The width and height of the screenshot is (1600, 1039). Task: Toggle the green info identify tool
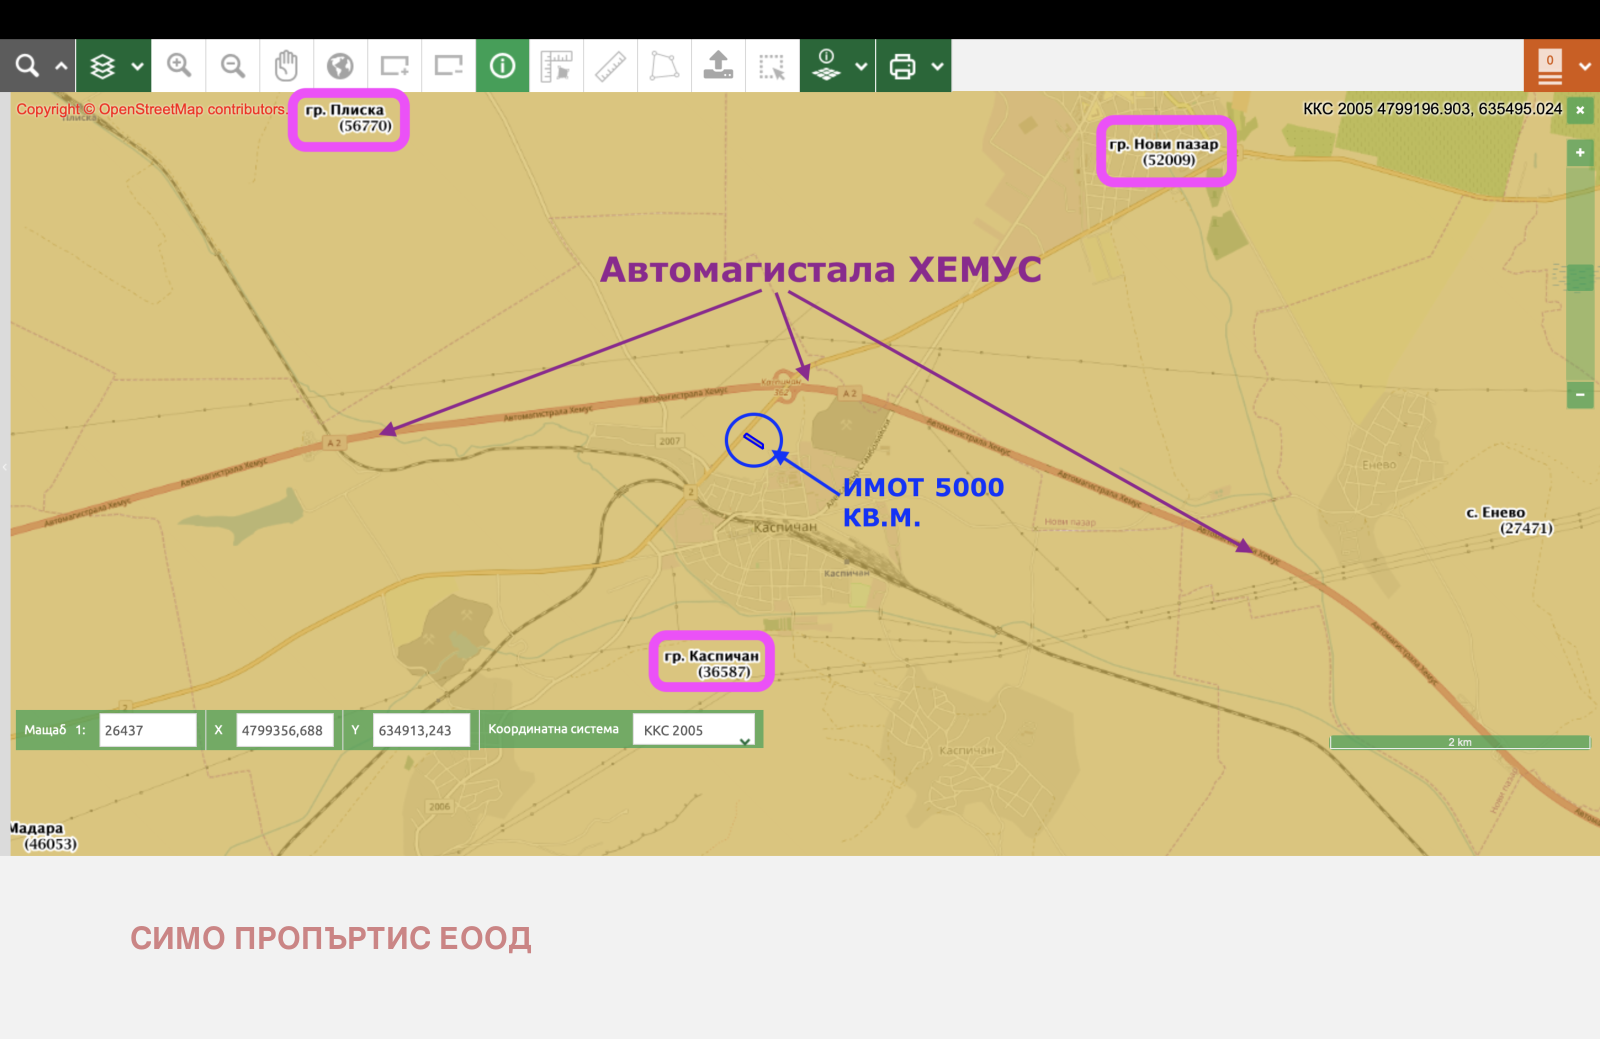[502, 66]
